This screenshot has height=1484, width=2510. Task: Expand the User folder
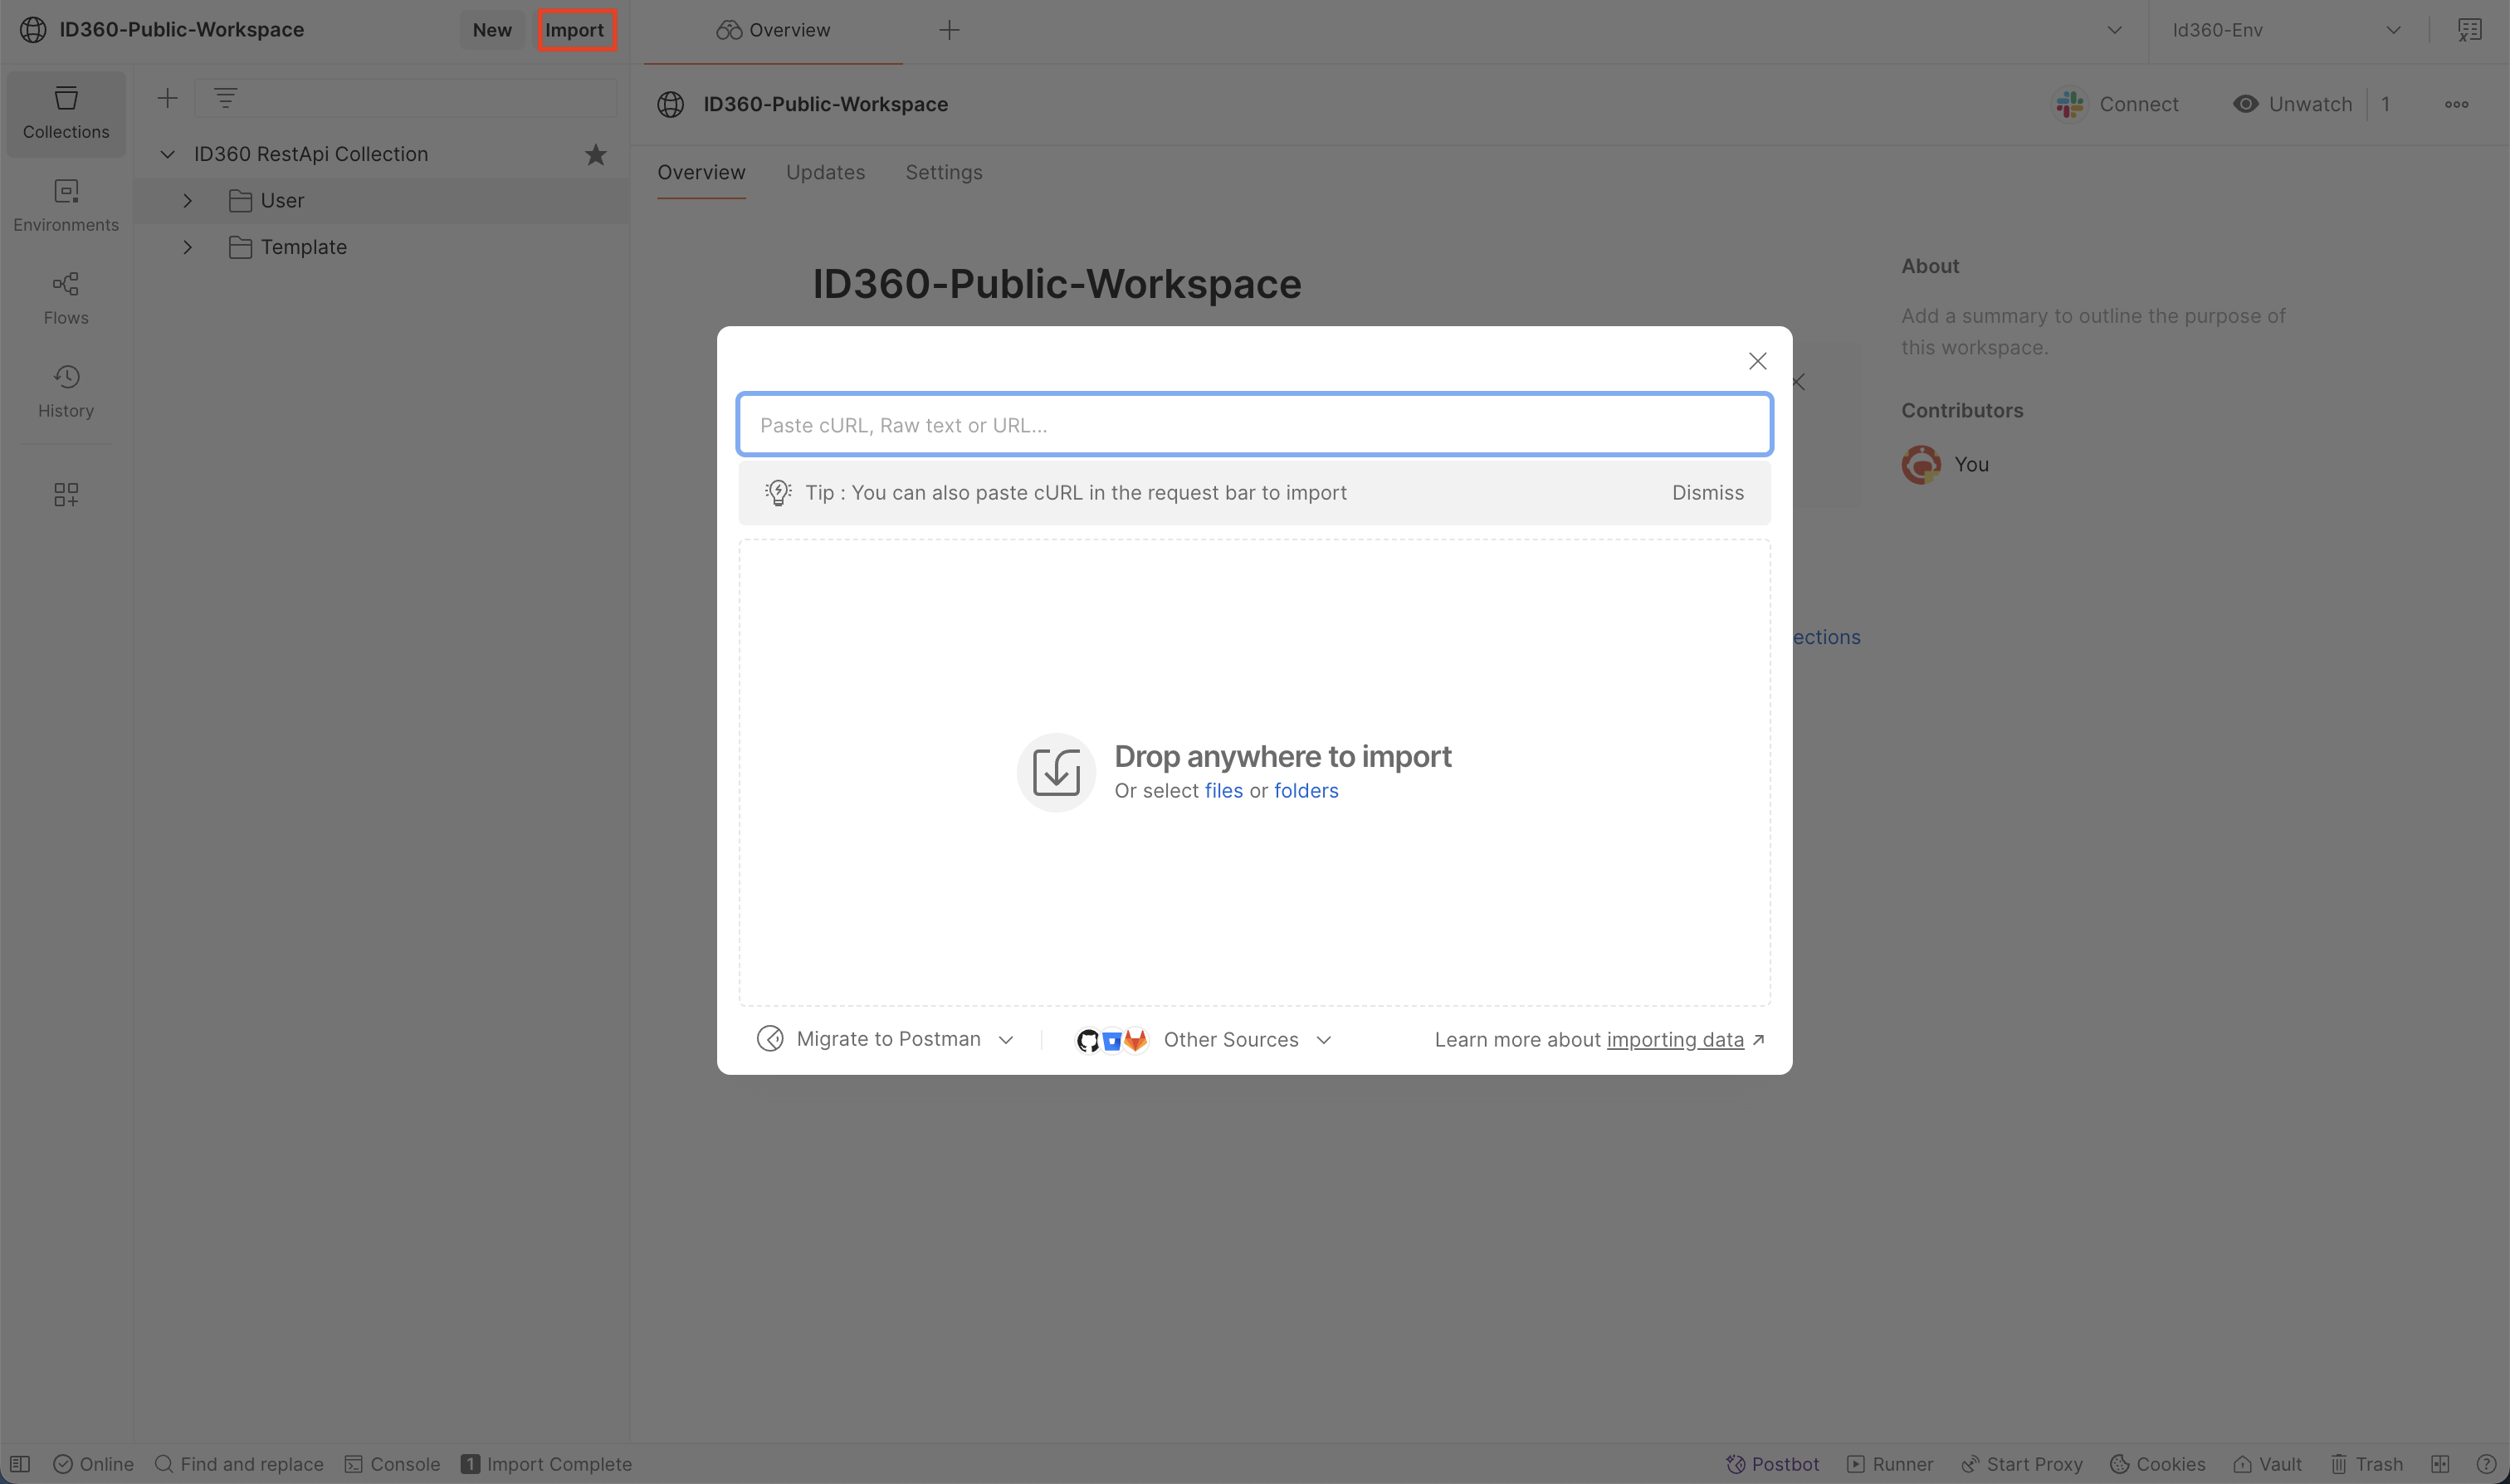[187, 201]
